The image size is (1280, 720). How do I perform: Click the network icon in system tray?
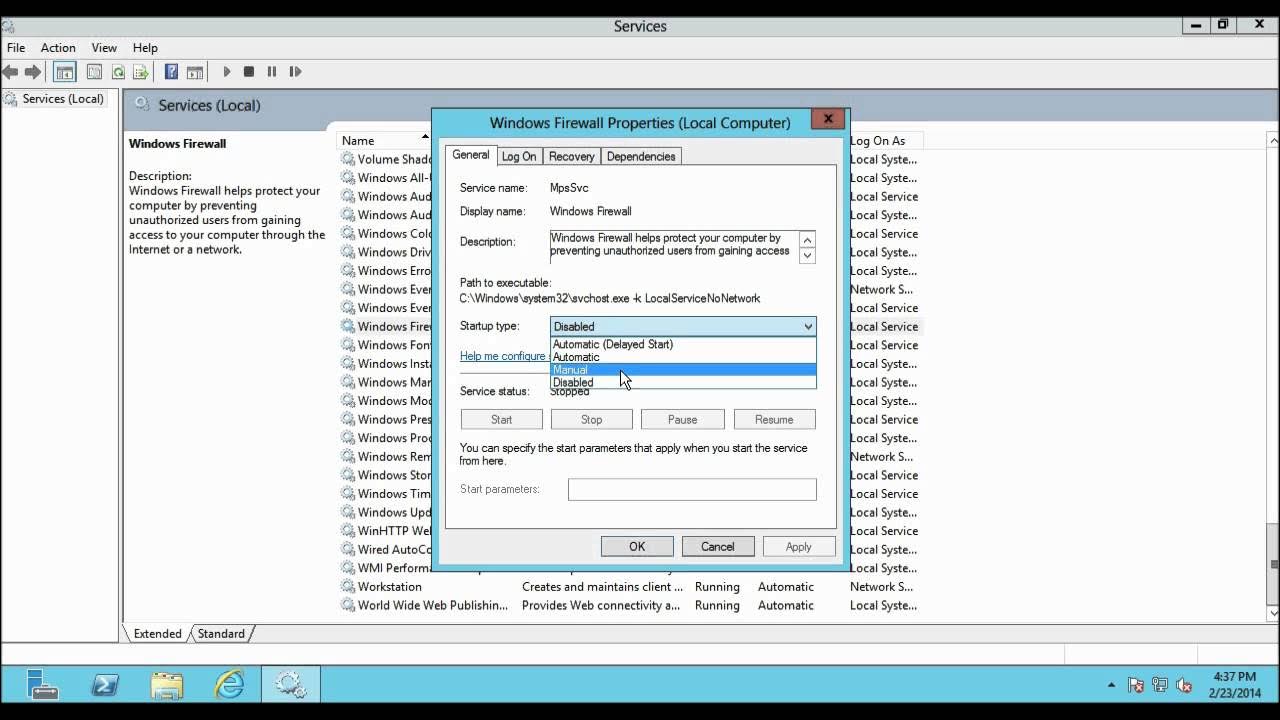pyautogui.click(x=1160, y=685)
